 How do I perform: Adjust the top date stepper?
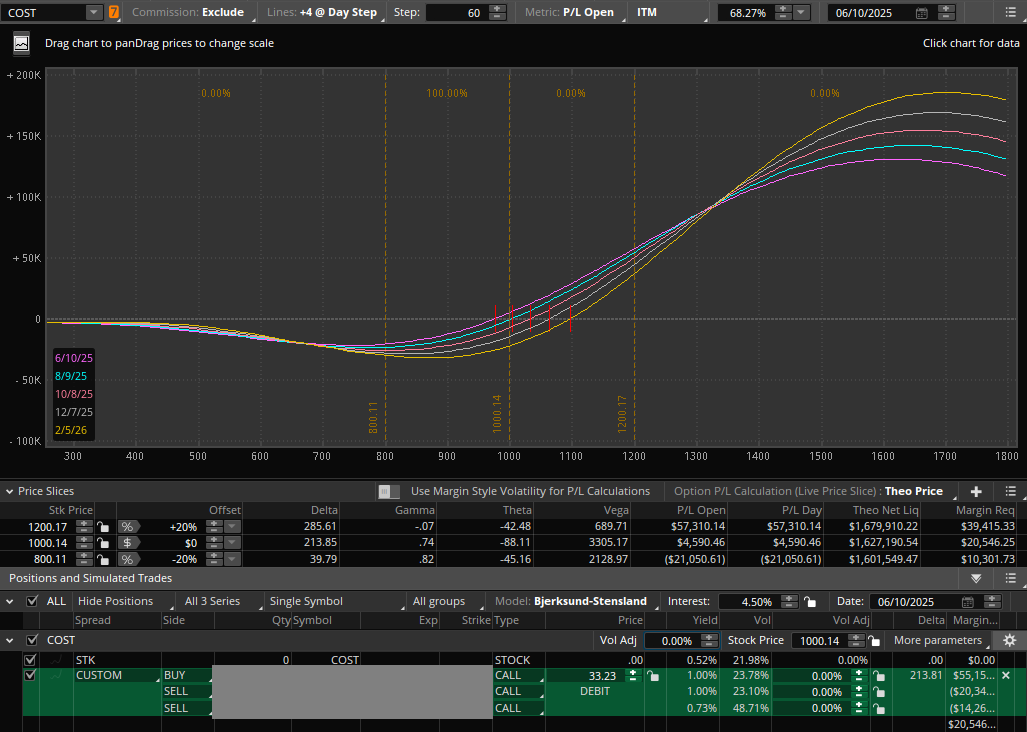(x=946, y=12)
